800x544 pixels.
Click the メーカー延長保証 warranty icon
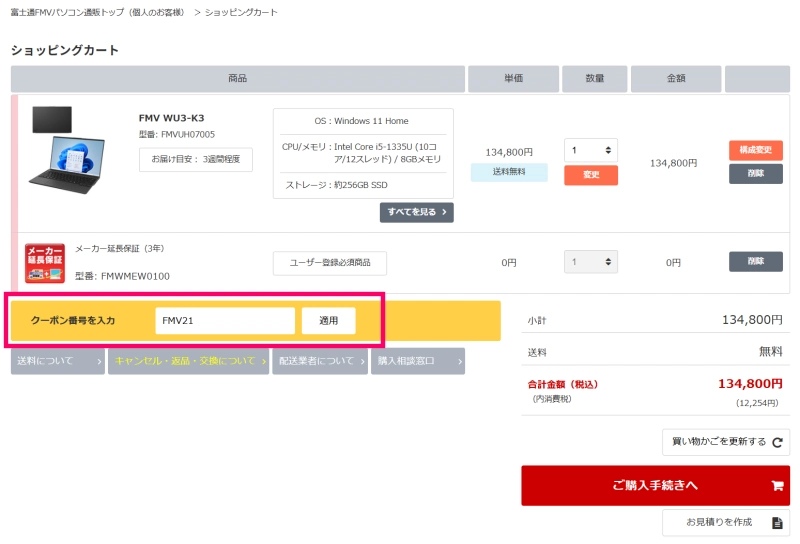(45, 263)
